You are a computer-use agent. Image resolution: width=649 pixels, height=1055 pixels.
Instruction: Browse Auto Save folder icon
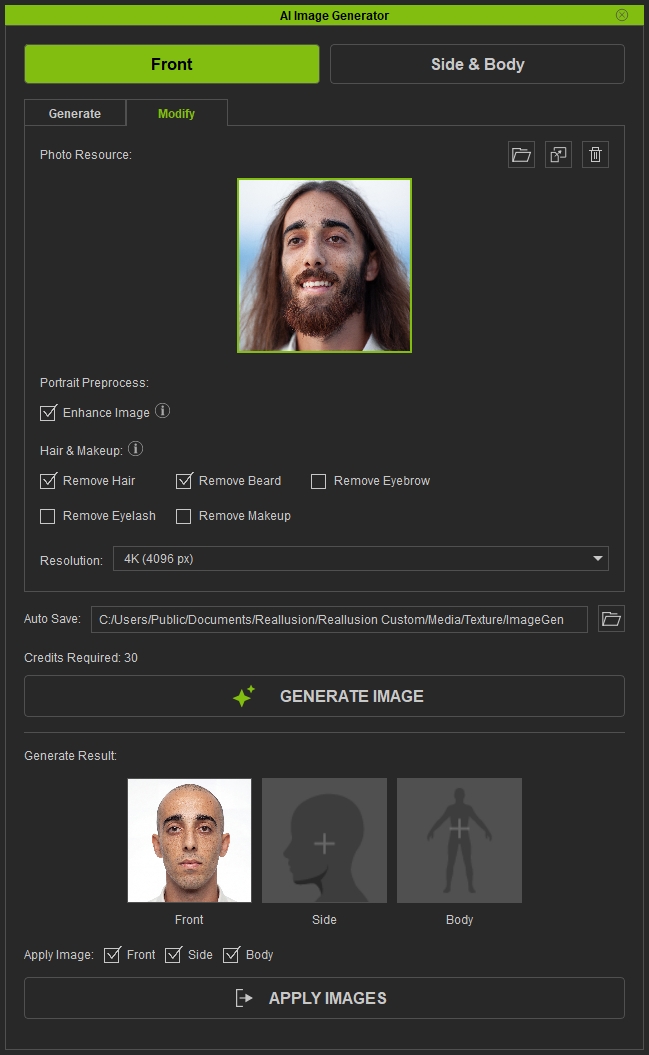(611, 619)
